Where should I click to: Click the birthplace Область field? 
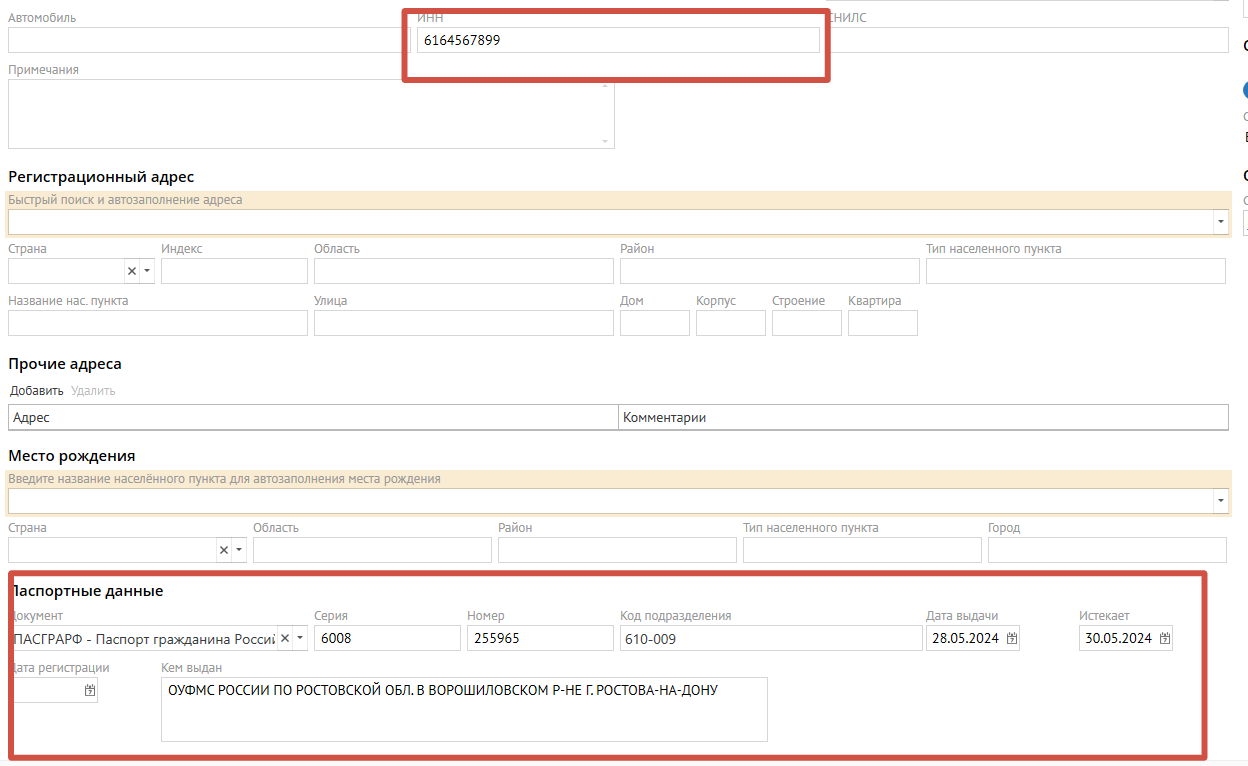(x=372, y=550)
